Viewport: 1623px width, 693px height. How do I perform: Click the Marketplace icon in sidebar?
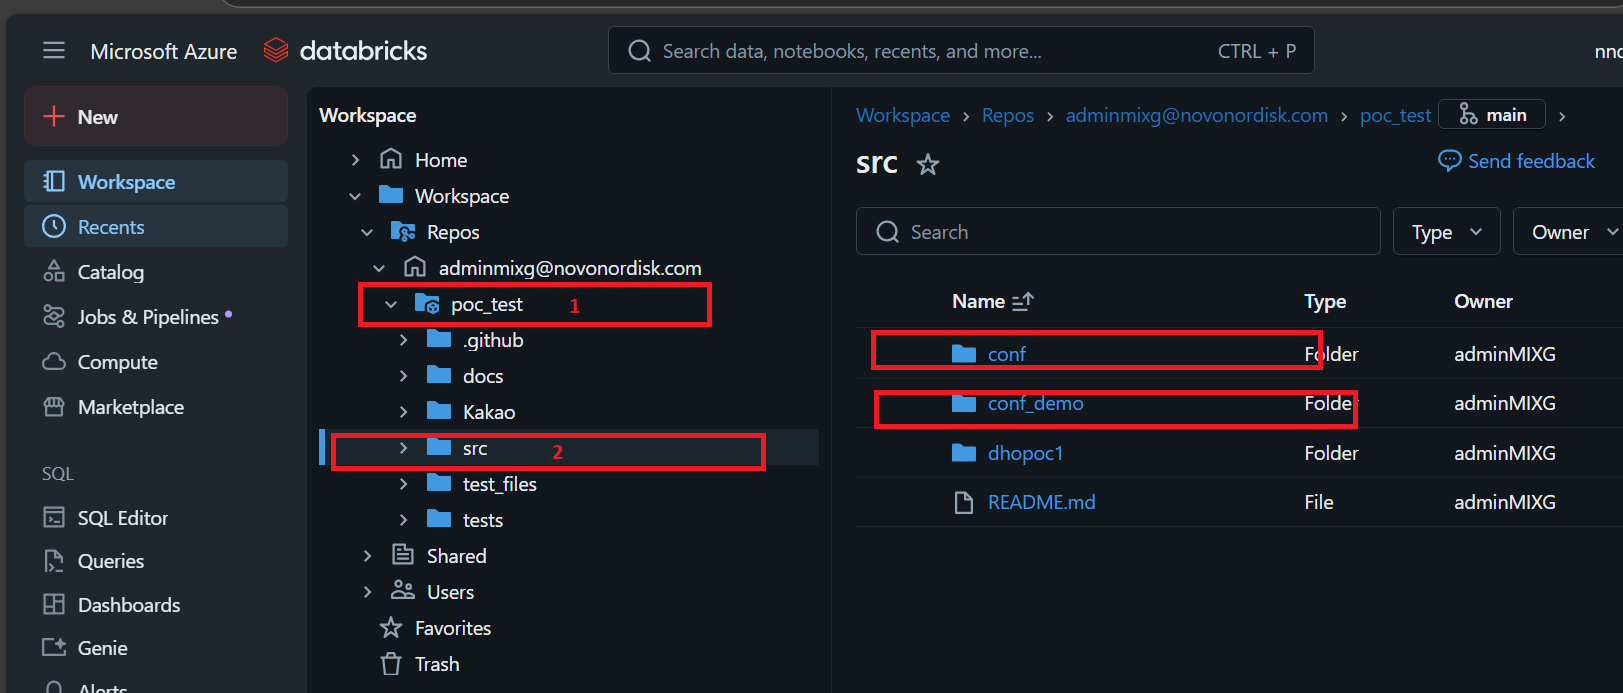(x=54, y=406)
